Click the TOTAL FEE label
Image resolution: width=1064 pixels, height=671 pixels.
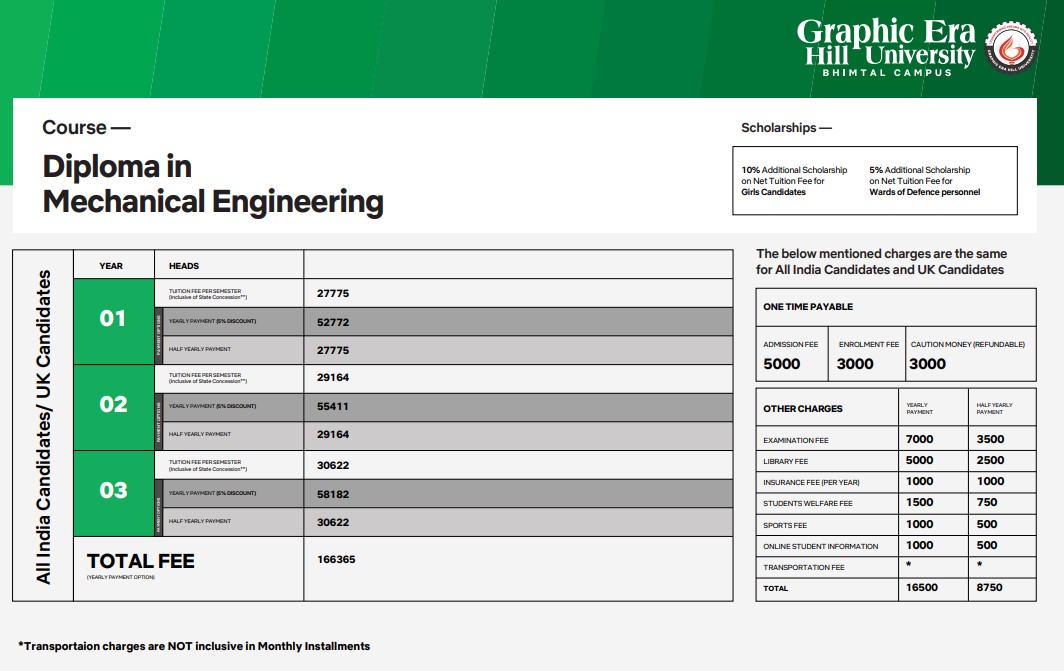[140, 561]
